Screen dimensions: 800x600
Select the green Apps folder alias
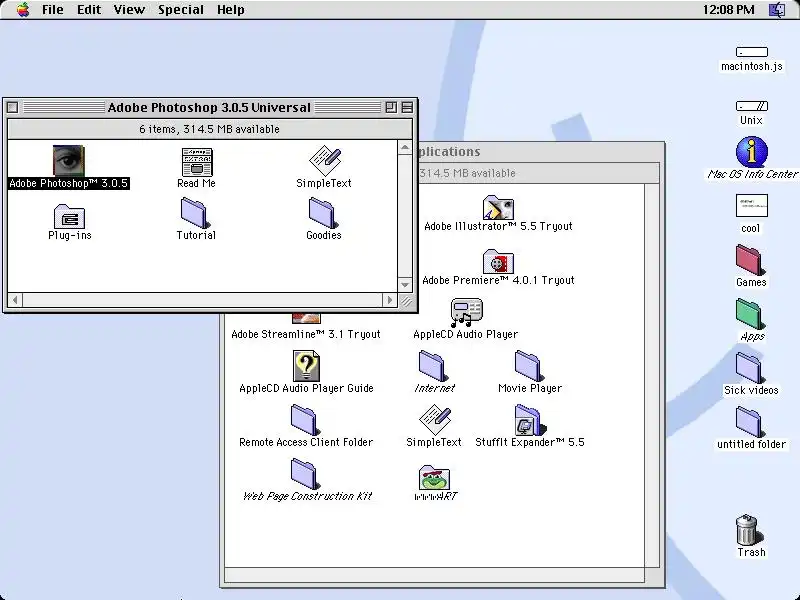(749, 314)
